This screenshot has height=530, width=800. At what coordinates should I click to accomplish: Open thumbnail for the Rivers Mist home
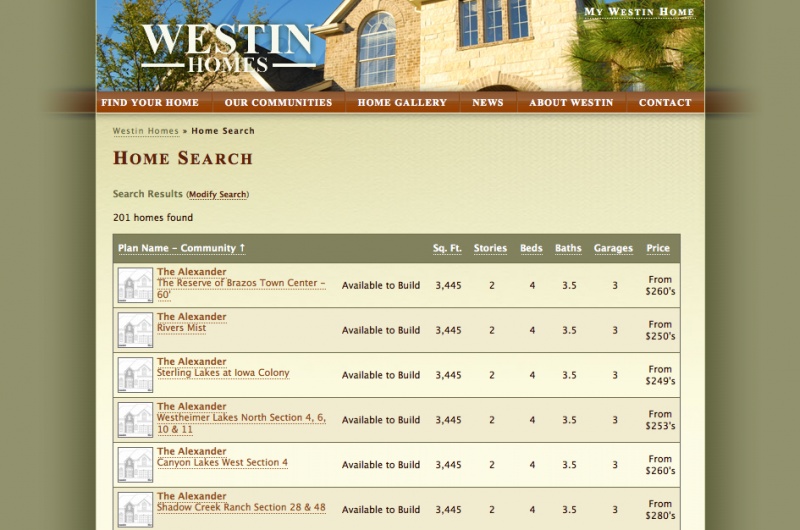[x=135, y=330]
